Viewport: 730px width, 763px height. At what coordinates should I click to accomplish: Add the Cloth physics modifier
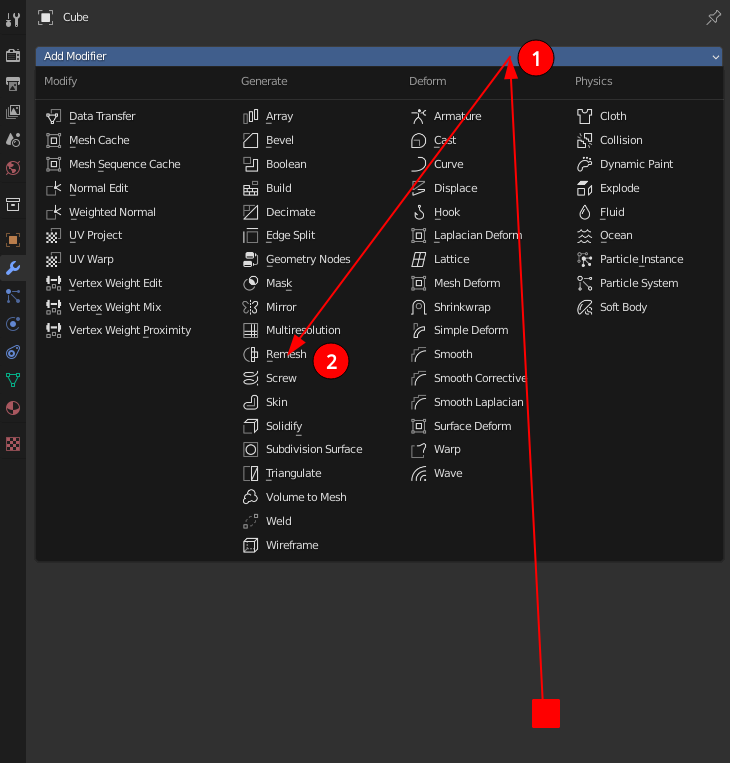[601, 116]
